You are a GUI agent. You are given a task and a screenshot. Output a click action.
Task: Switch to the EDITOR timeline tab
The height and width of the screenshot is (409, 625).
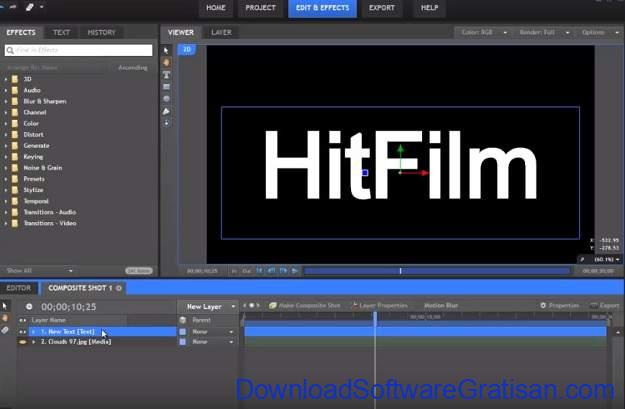click(x=19, y=288)
